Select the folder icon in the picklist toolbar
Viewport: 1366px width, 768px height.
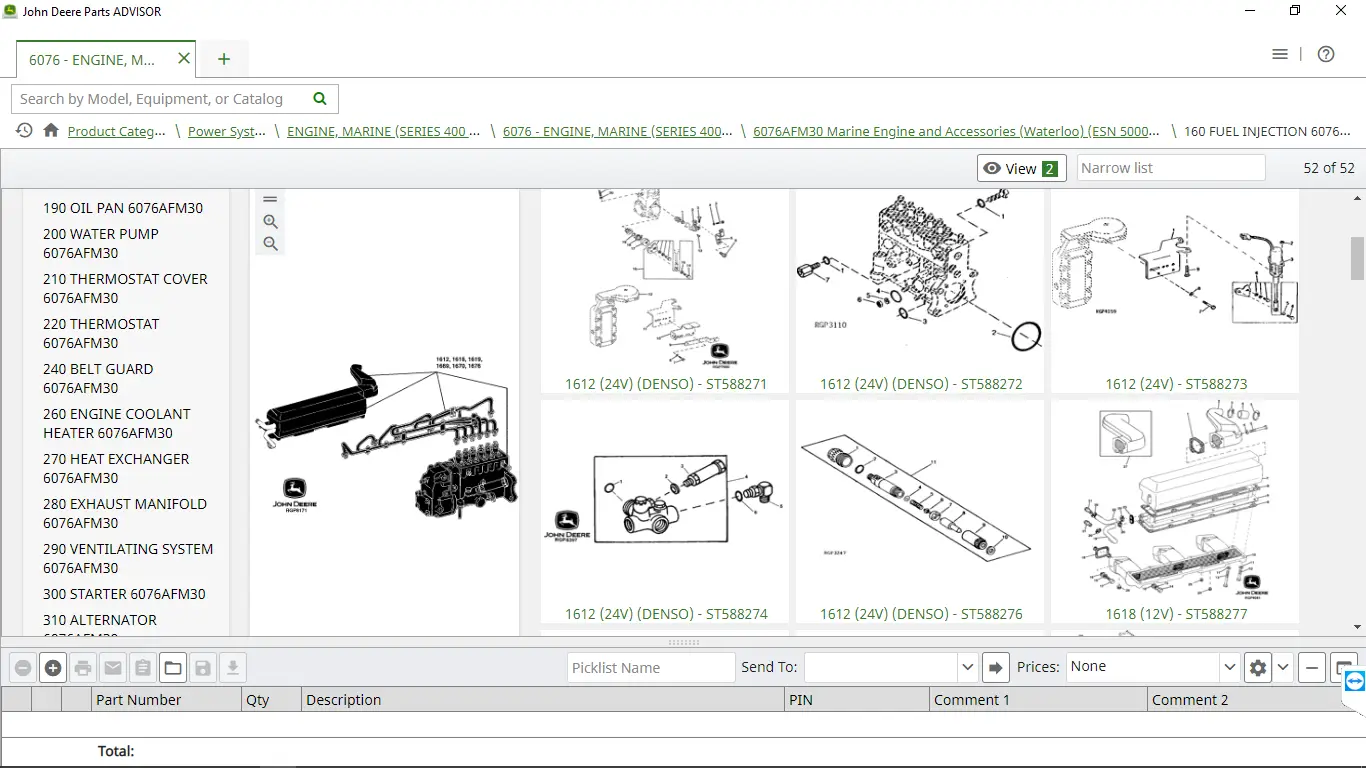[173, 667]
